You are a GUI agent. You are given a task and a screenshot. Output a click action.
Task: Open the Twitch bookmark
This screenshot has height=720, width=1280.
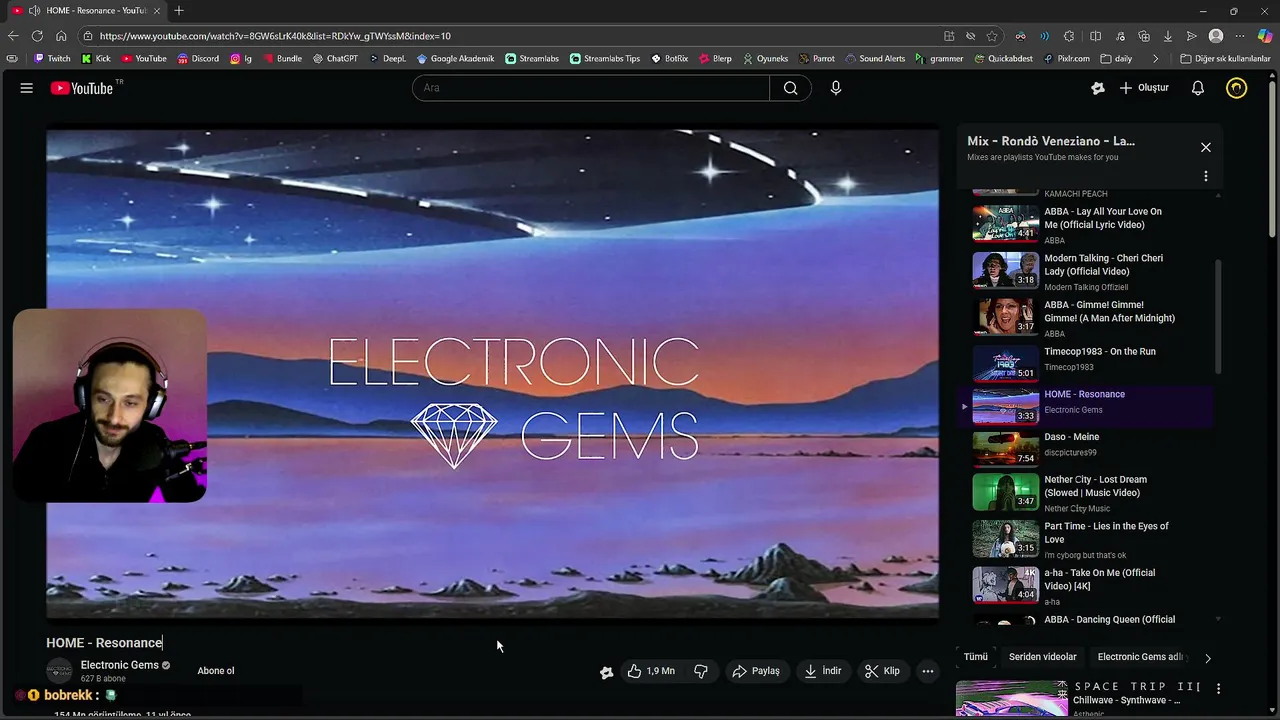(52, 59)
